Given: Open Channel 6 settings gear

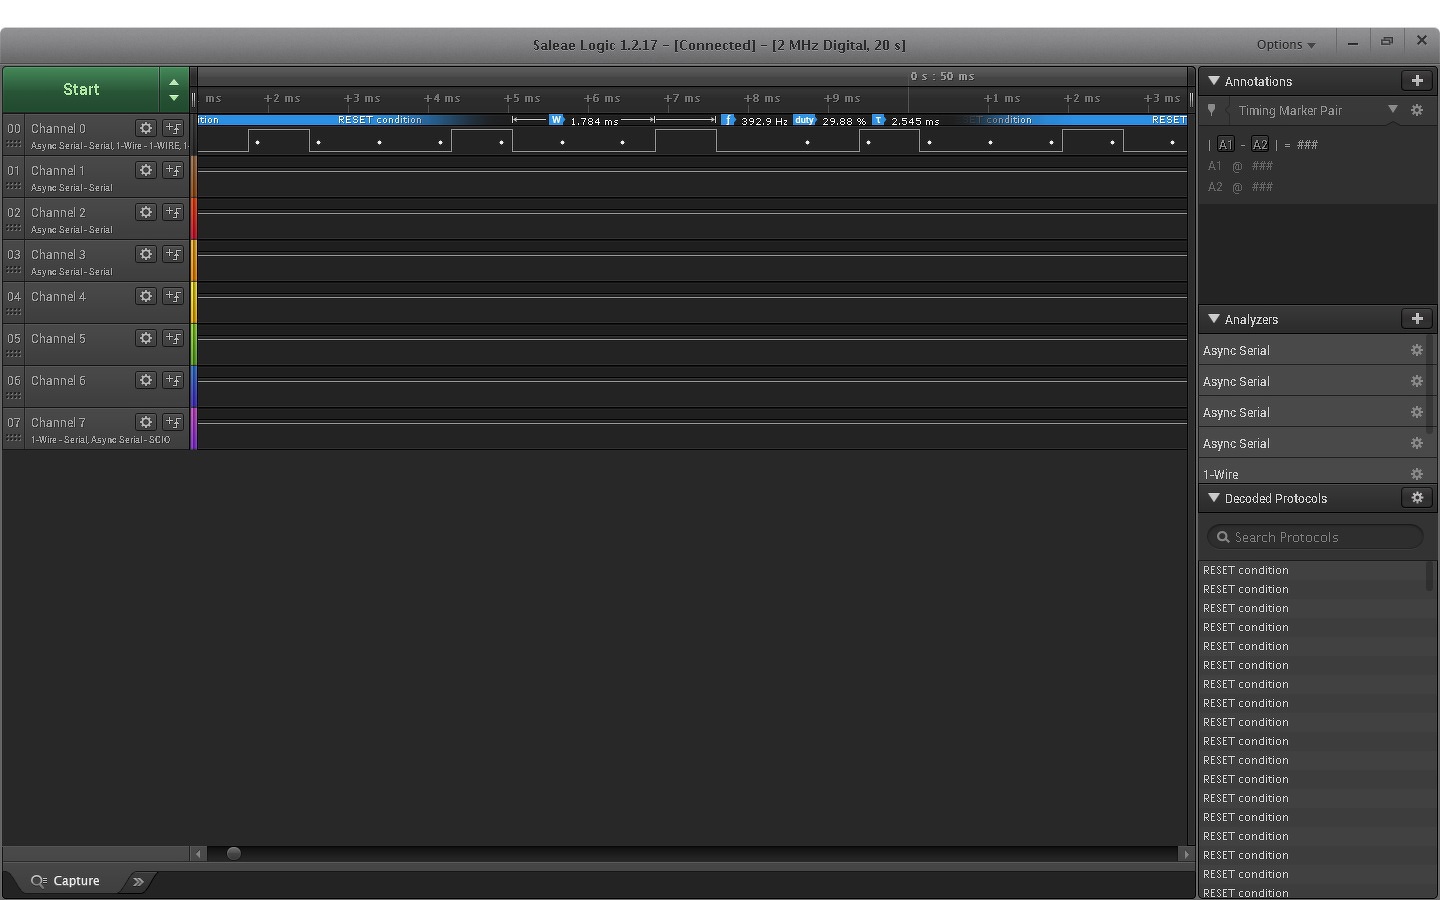Looking at the screenshot, I should (x=146, y=380).
